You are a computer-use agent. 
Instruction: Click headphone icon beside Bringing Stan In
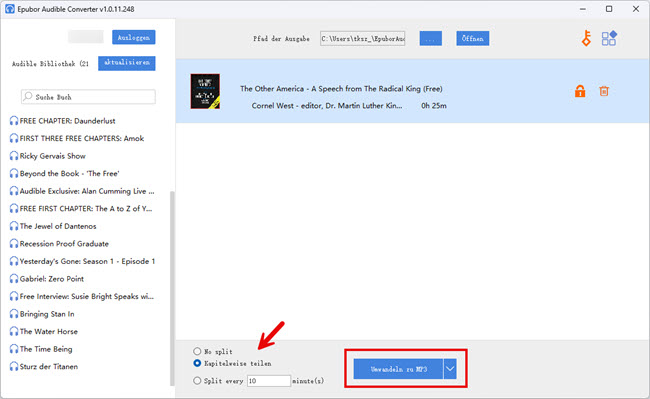[x=14, y=314]
